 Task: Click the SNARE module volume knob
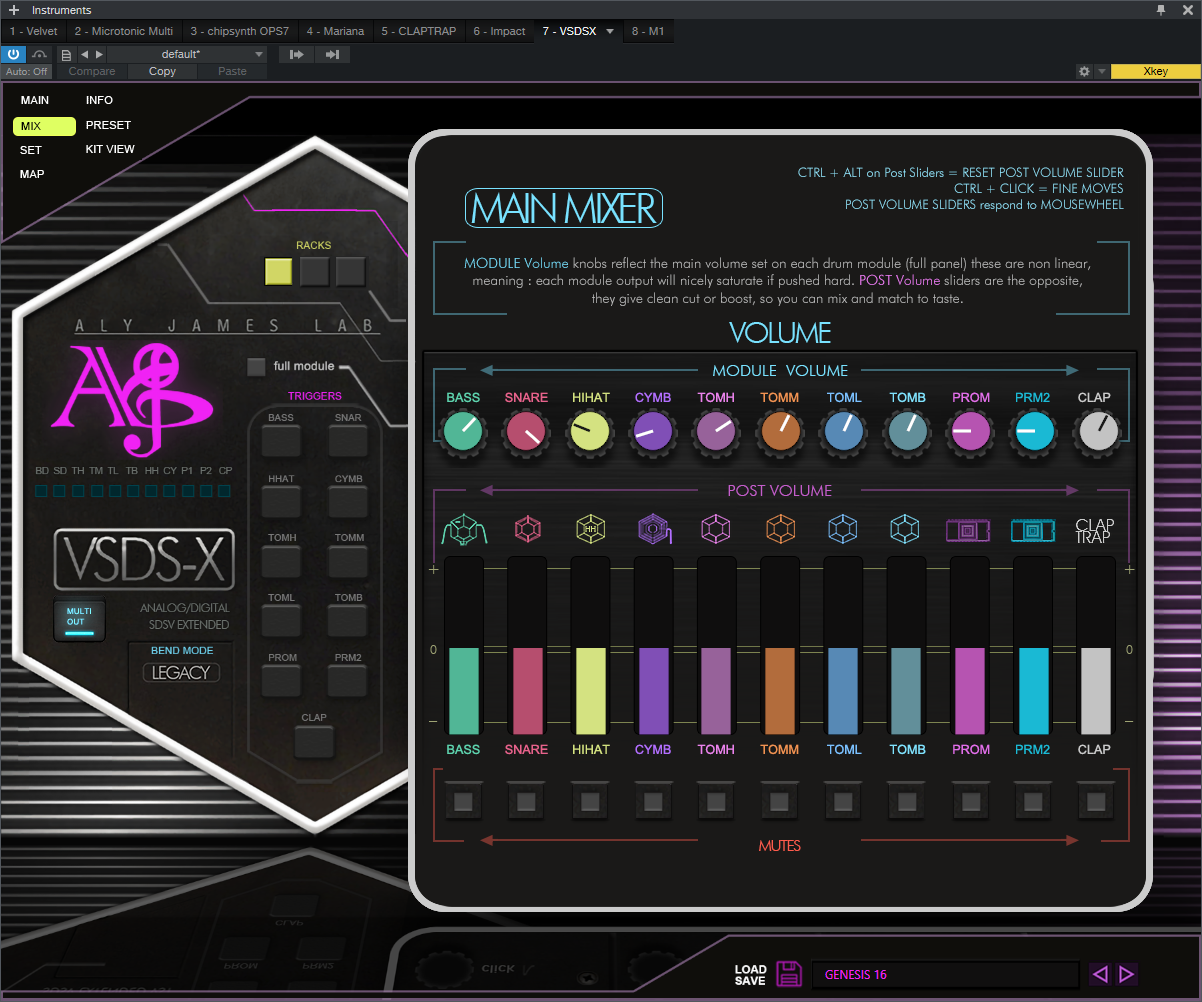(x=526, y=433)
